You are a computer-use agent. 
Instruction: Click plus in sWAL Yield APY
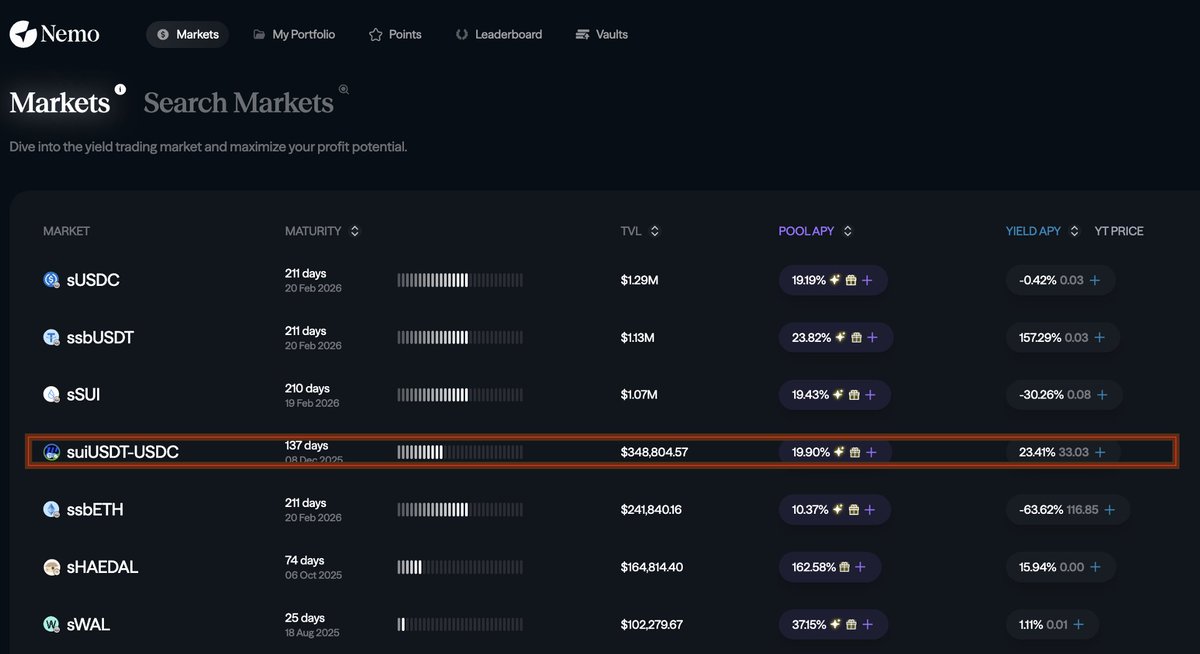pos(1079,625)
